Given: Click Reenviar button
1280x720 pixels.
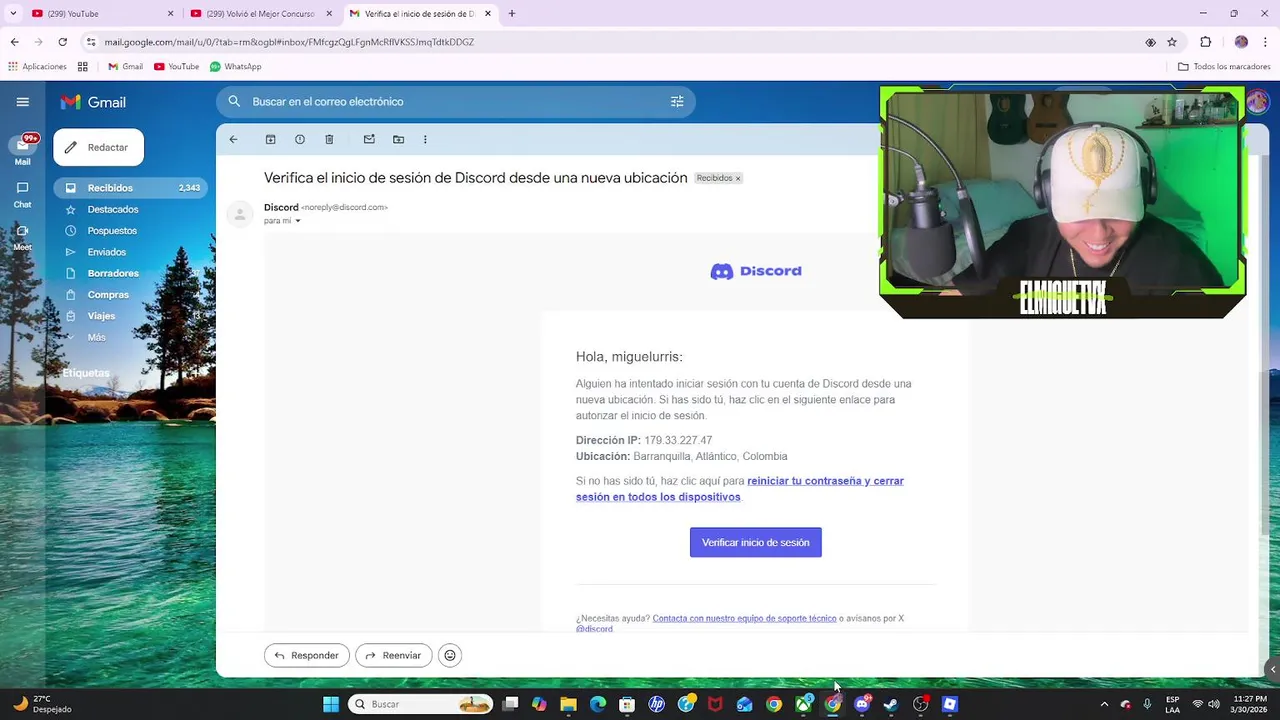Looking at the screenshot, I should pos(393,655).
